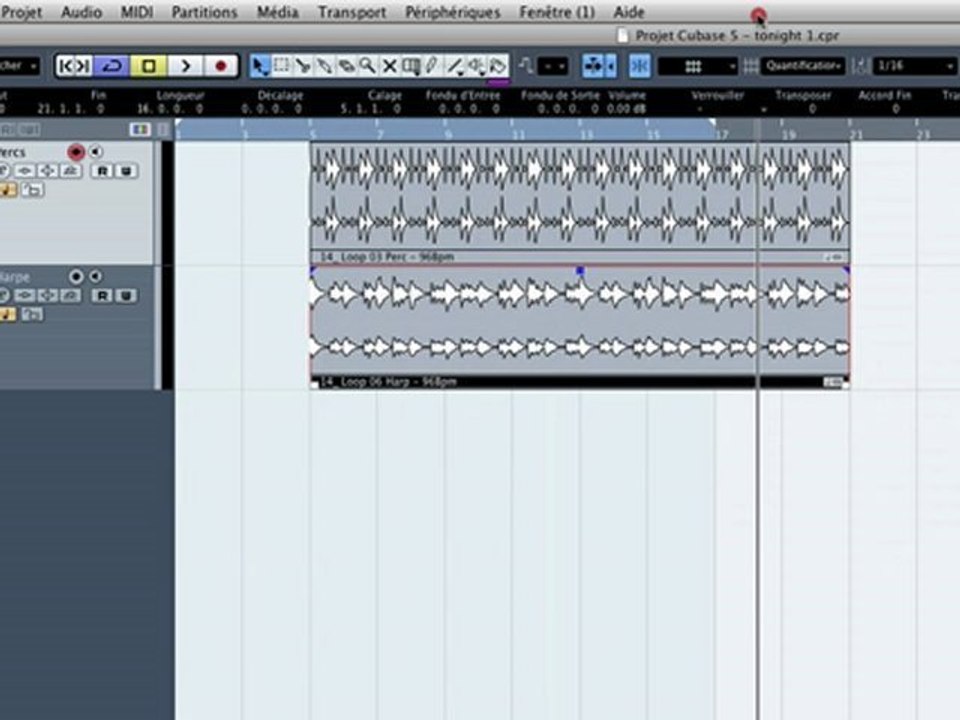
Task: Open the MIDI menu
Action: point(136,12)
